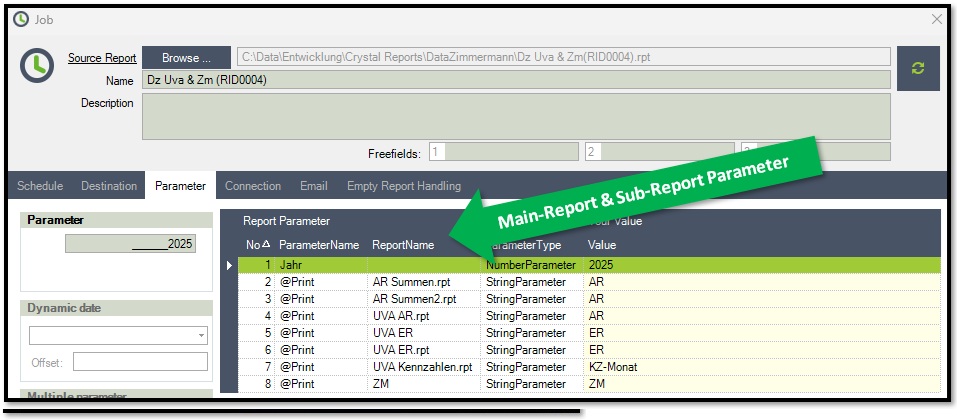957x420 pixels.
Task: Click the Browse button
Action: tap(187, 58)
